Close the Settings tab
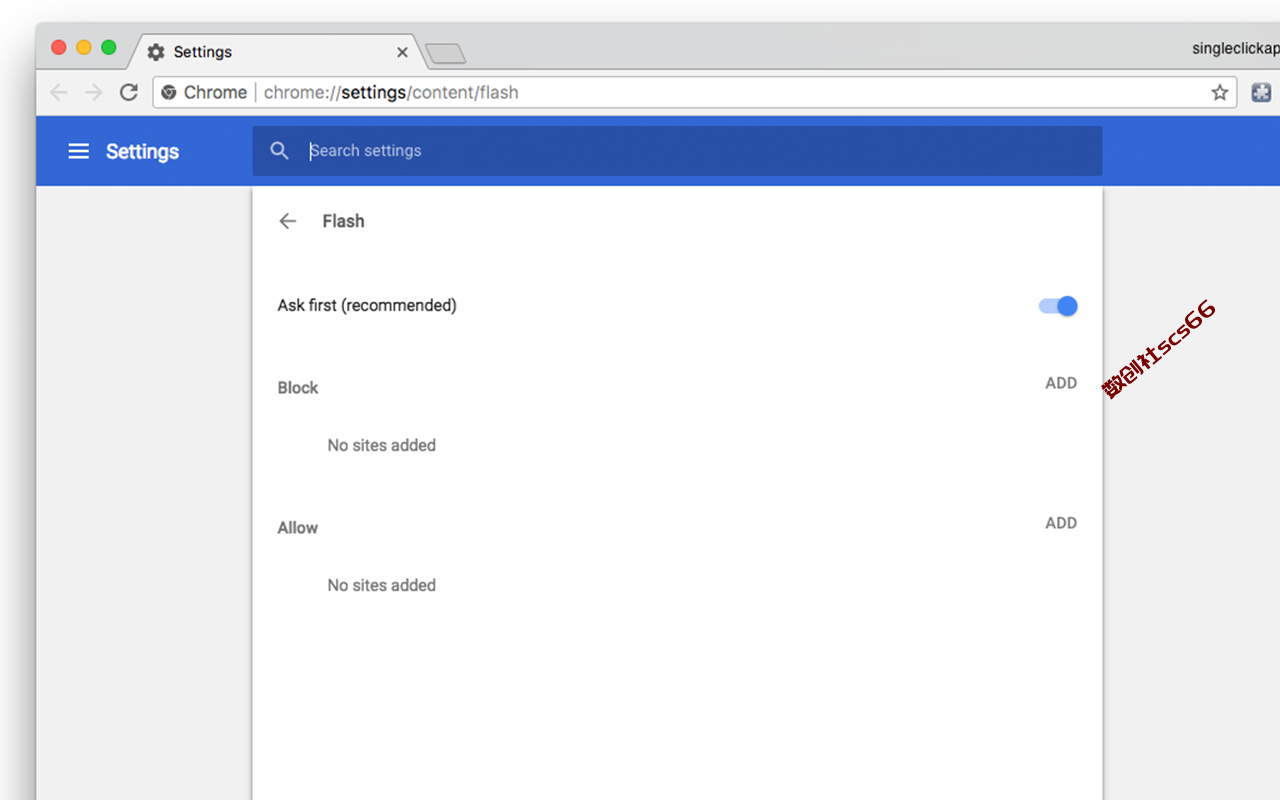This screenshot has height=800, width=1280. pyautogui.click(x=402, y=52)
